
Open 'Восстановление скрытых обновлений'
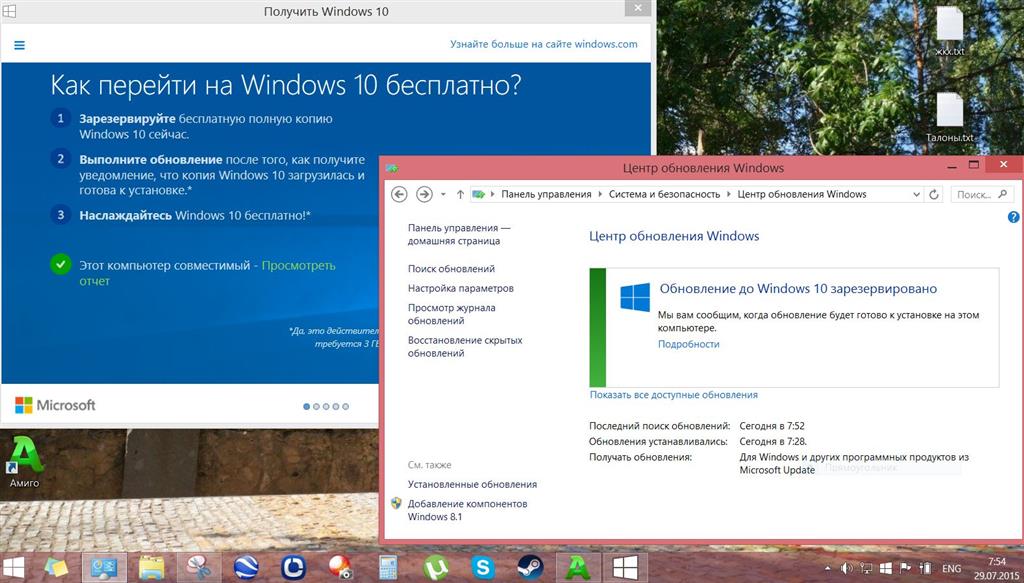click(x=465, y=347)
